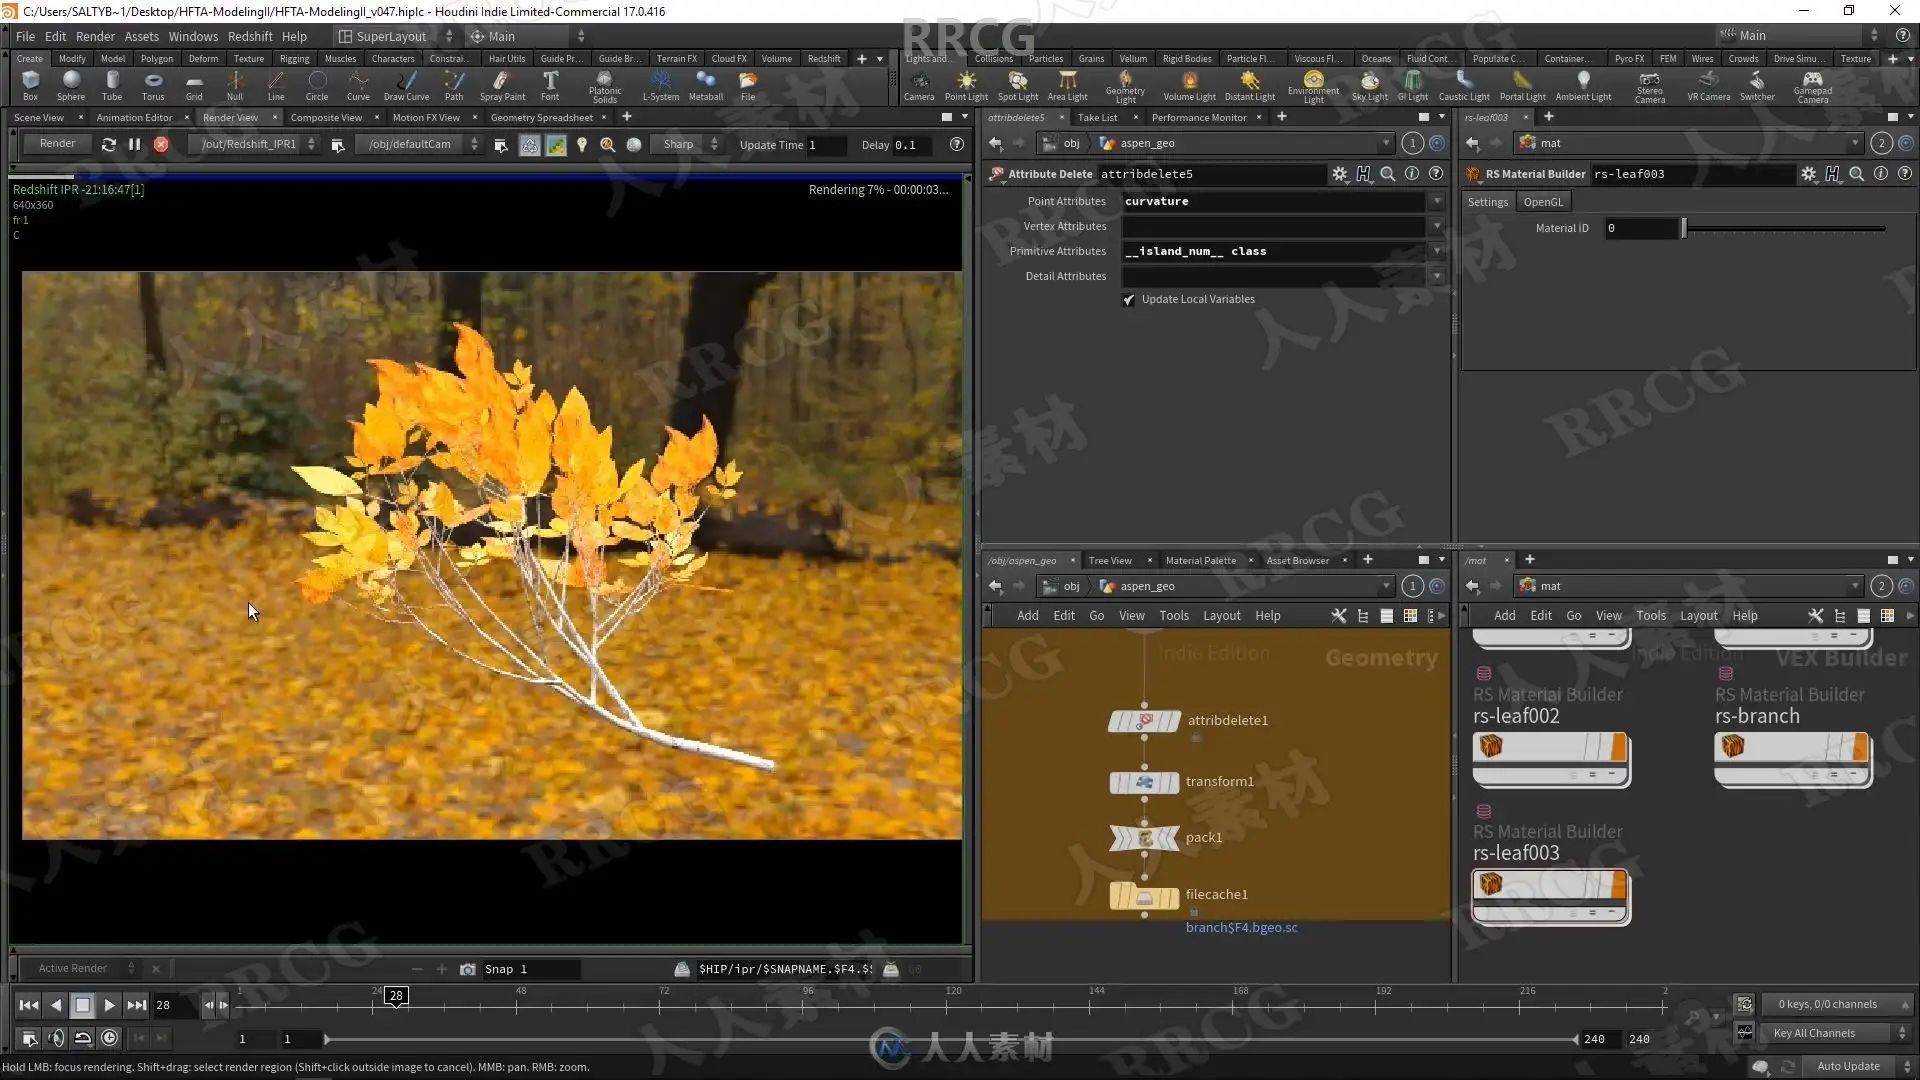Toggle Auto Update in status bar
This screenshot has width=1920, height=1080.
click(x=1848, y=1066)
